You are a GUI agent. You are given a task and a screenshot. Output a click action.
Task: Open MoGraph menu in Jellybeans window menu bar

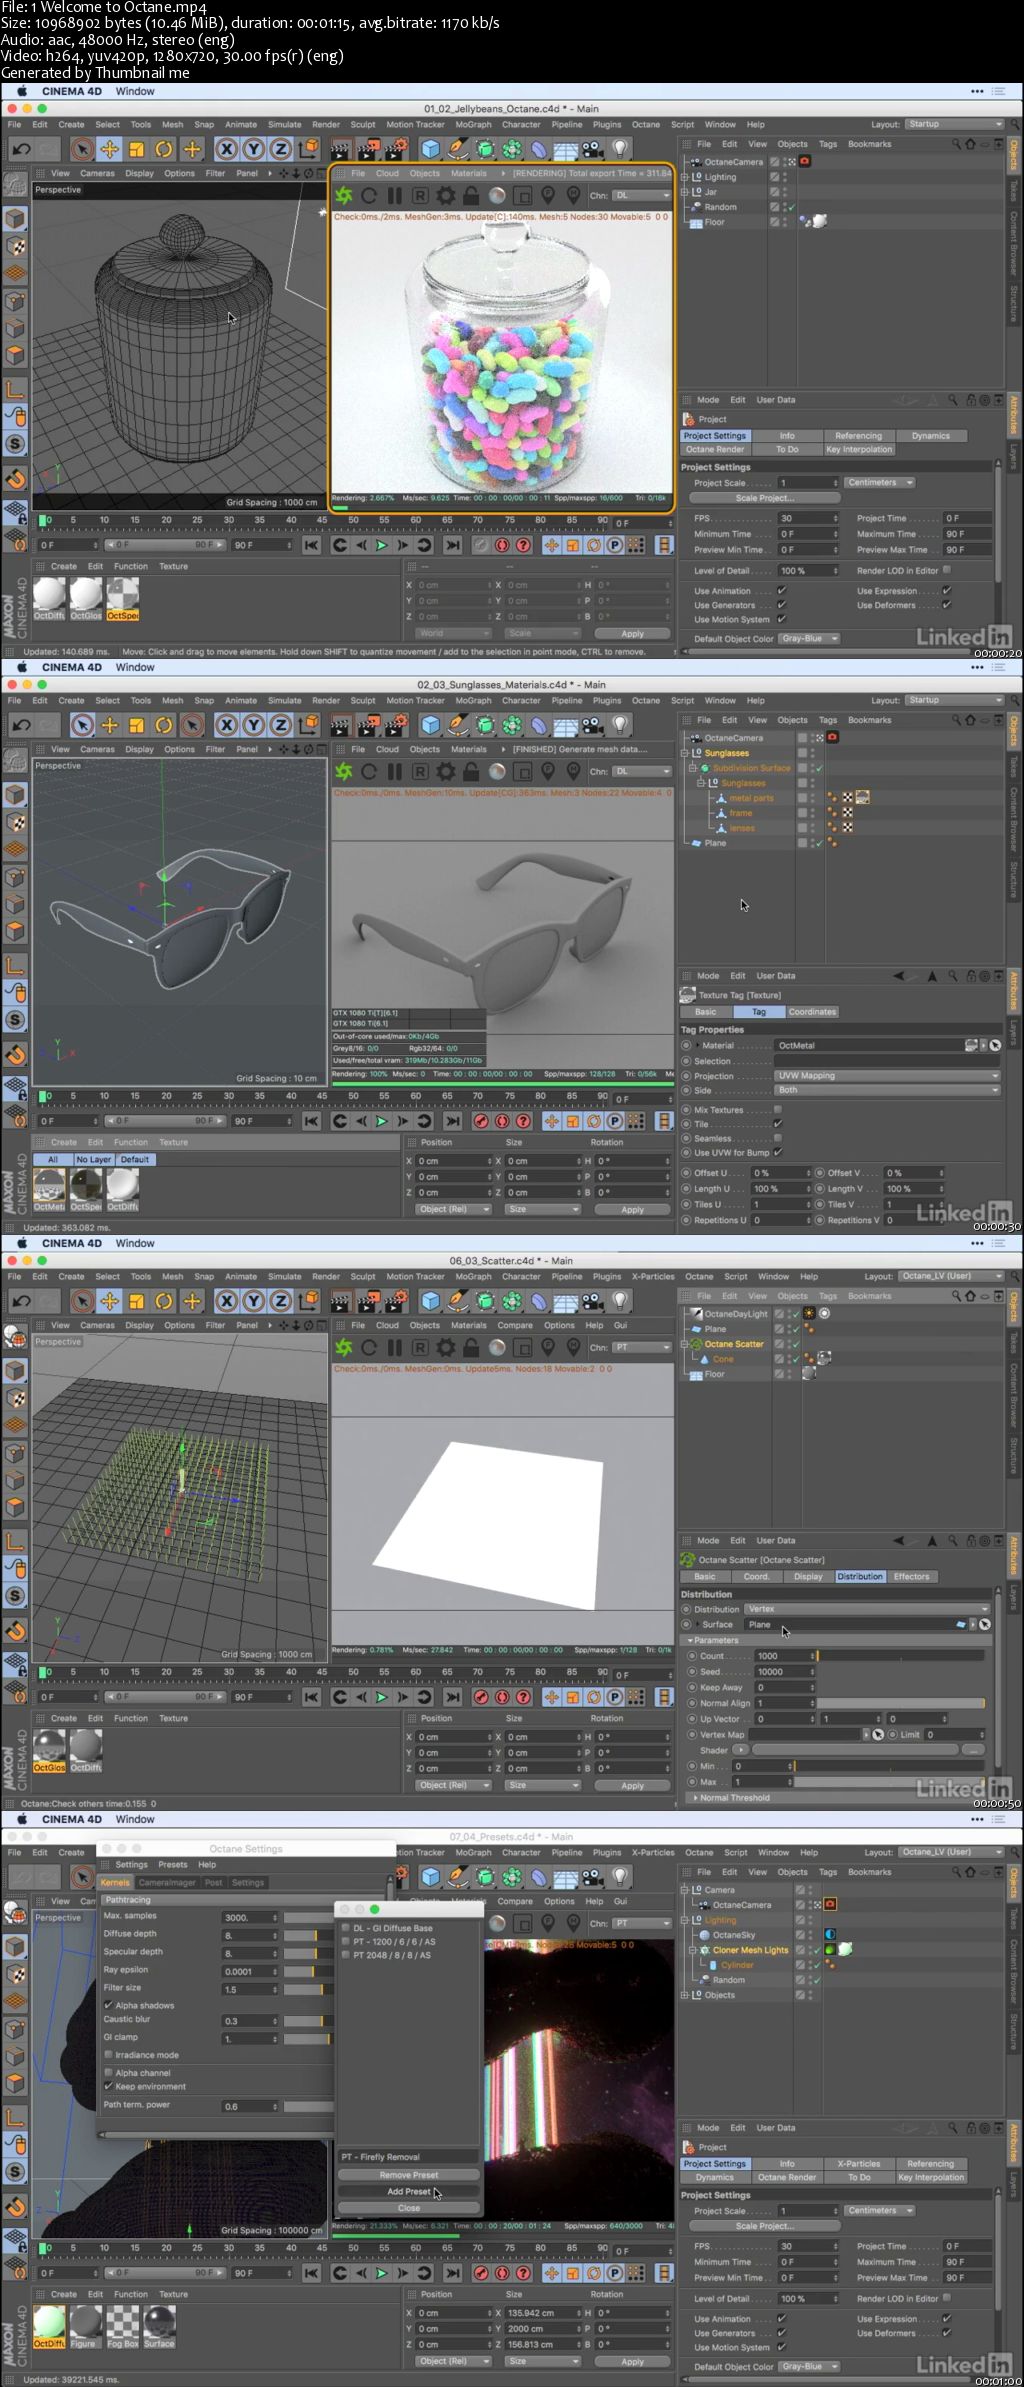click(473, 125)
